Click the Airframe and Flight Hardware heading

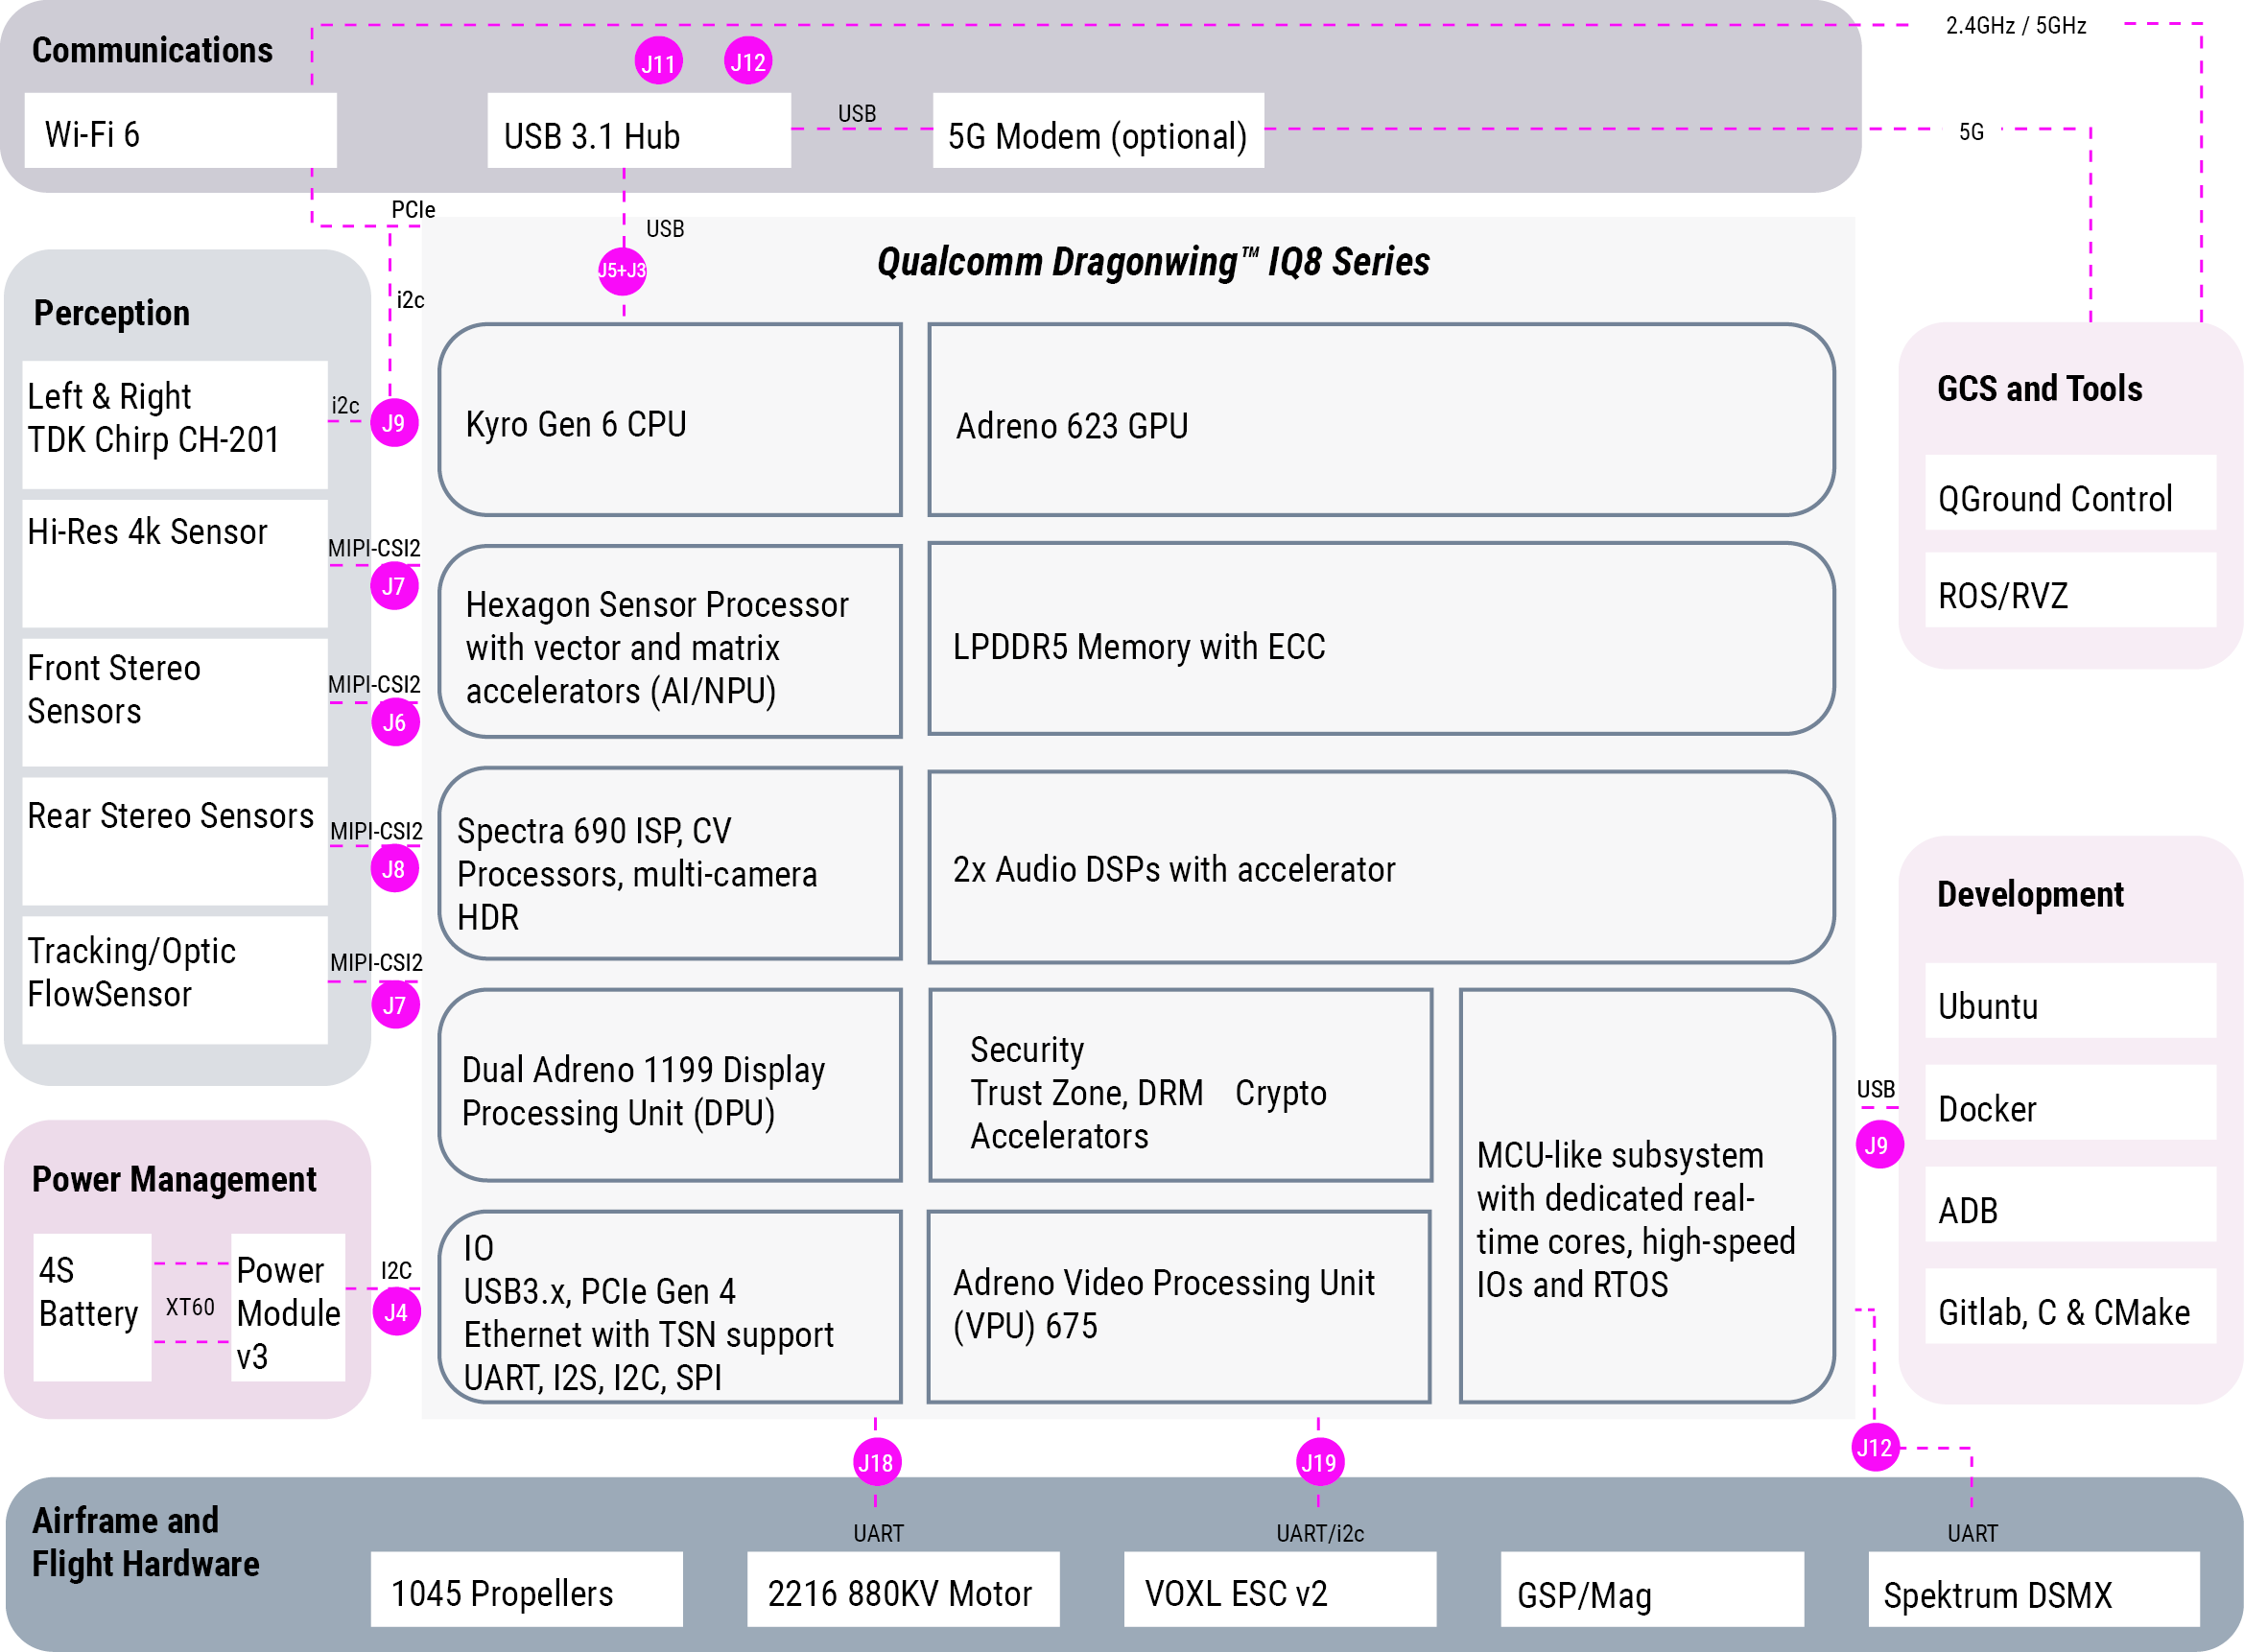(x=146, y=1541)
